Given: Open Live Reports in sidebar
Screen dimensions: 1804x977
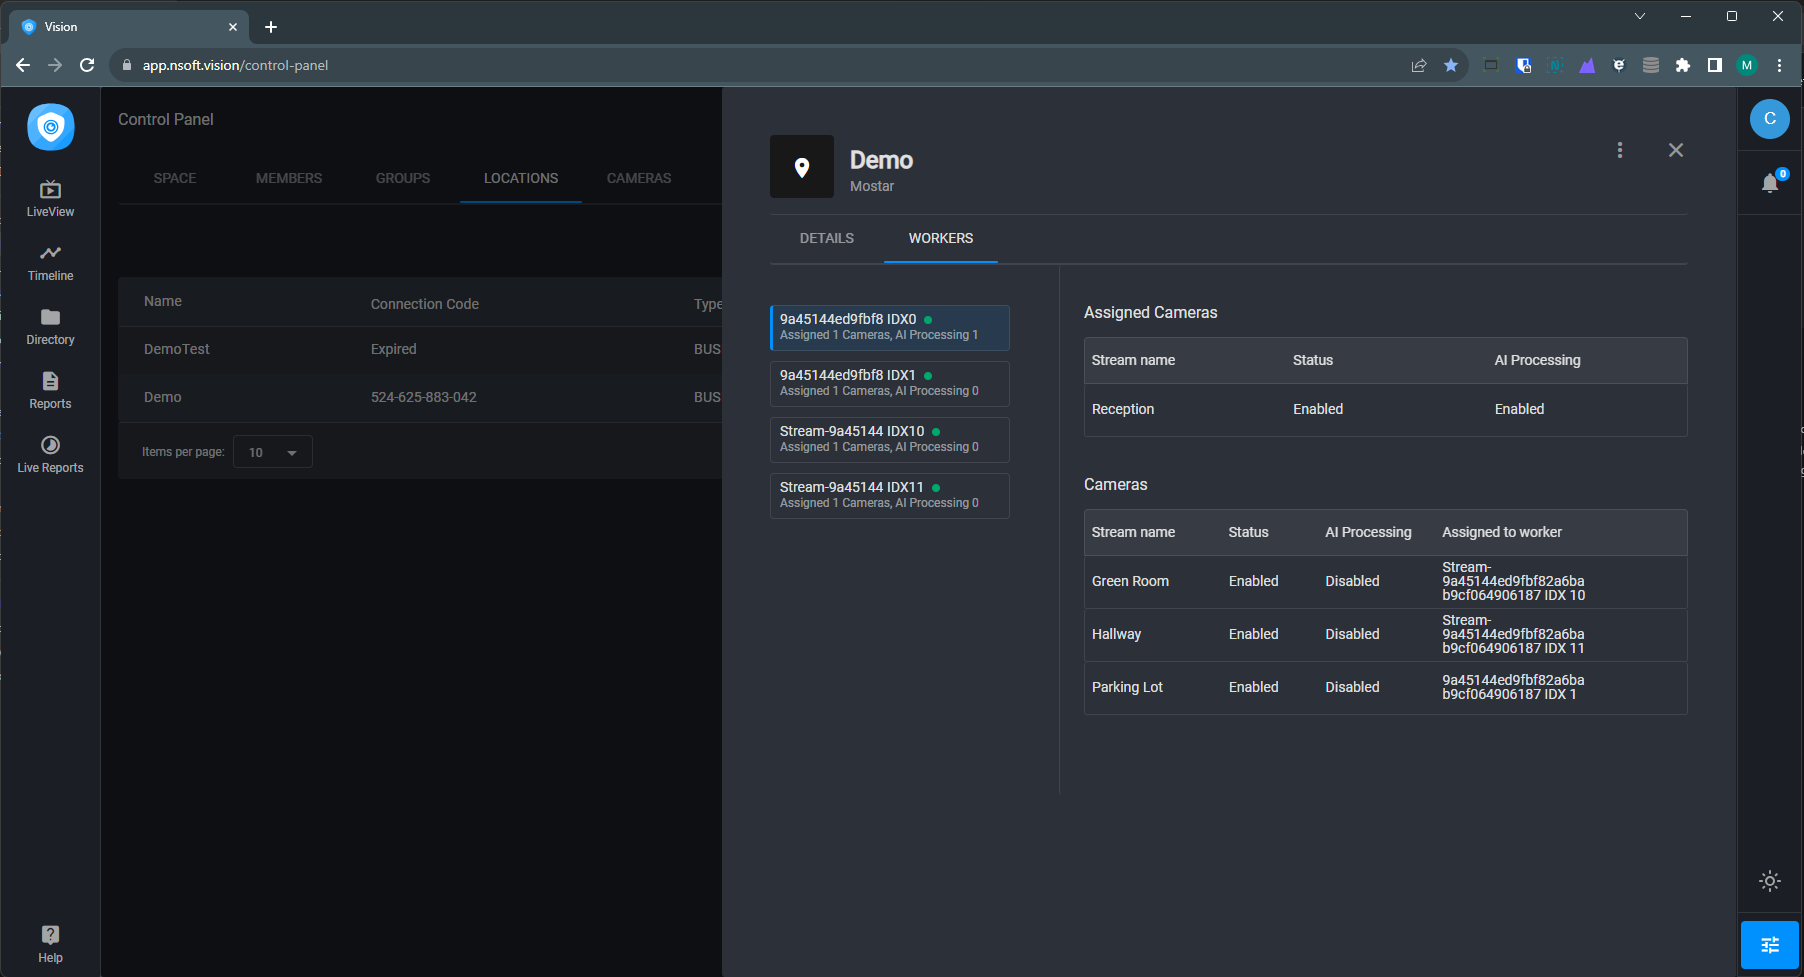Looking at the screenshot, I should pyautogui.click(x=50, y=455).
